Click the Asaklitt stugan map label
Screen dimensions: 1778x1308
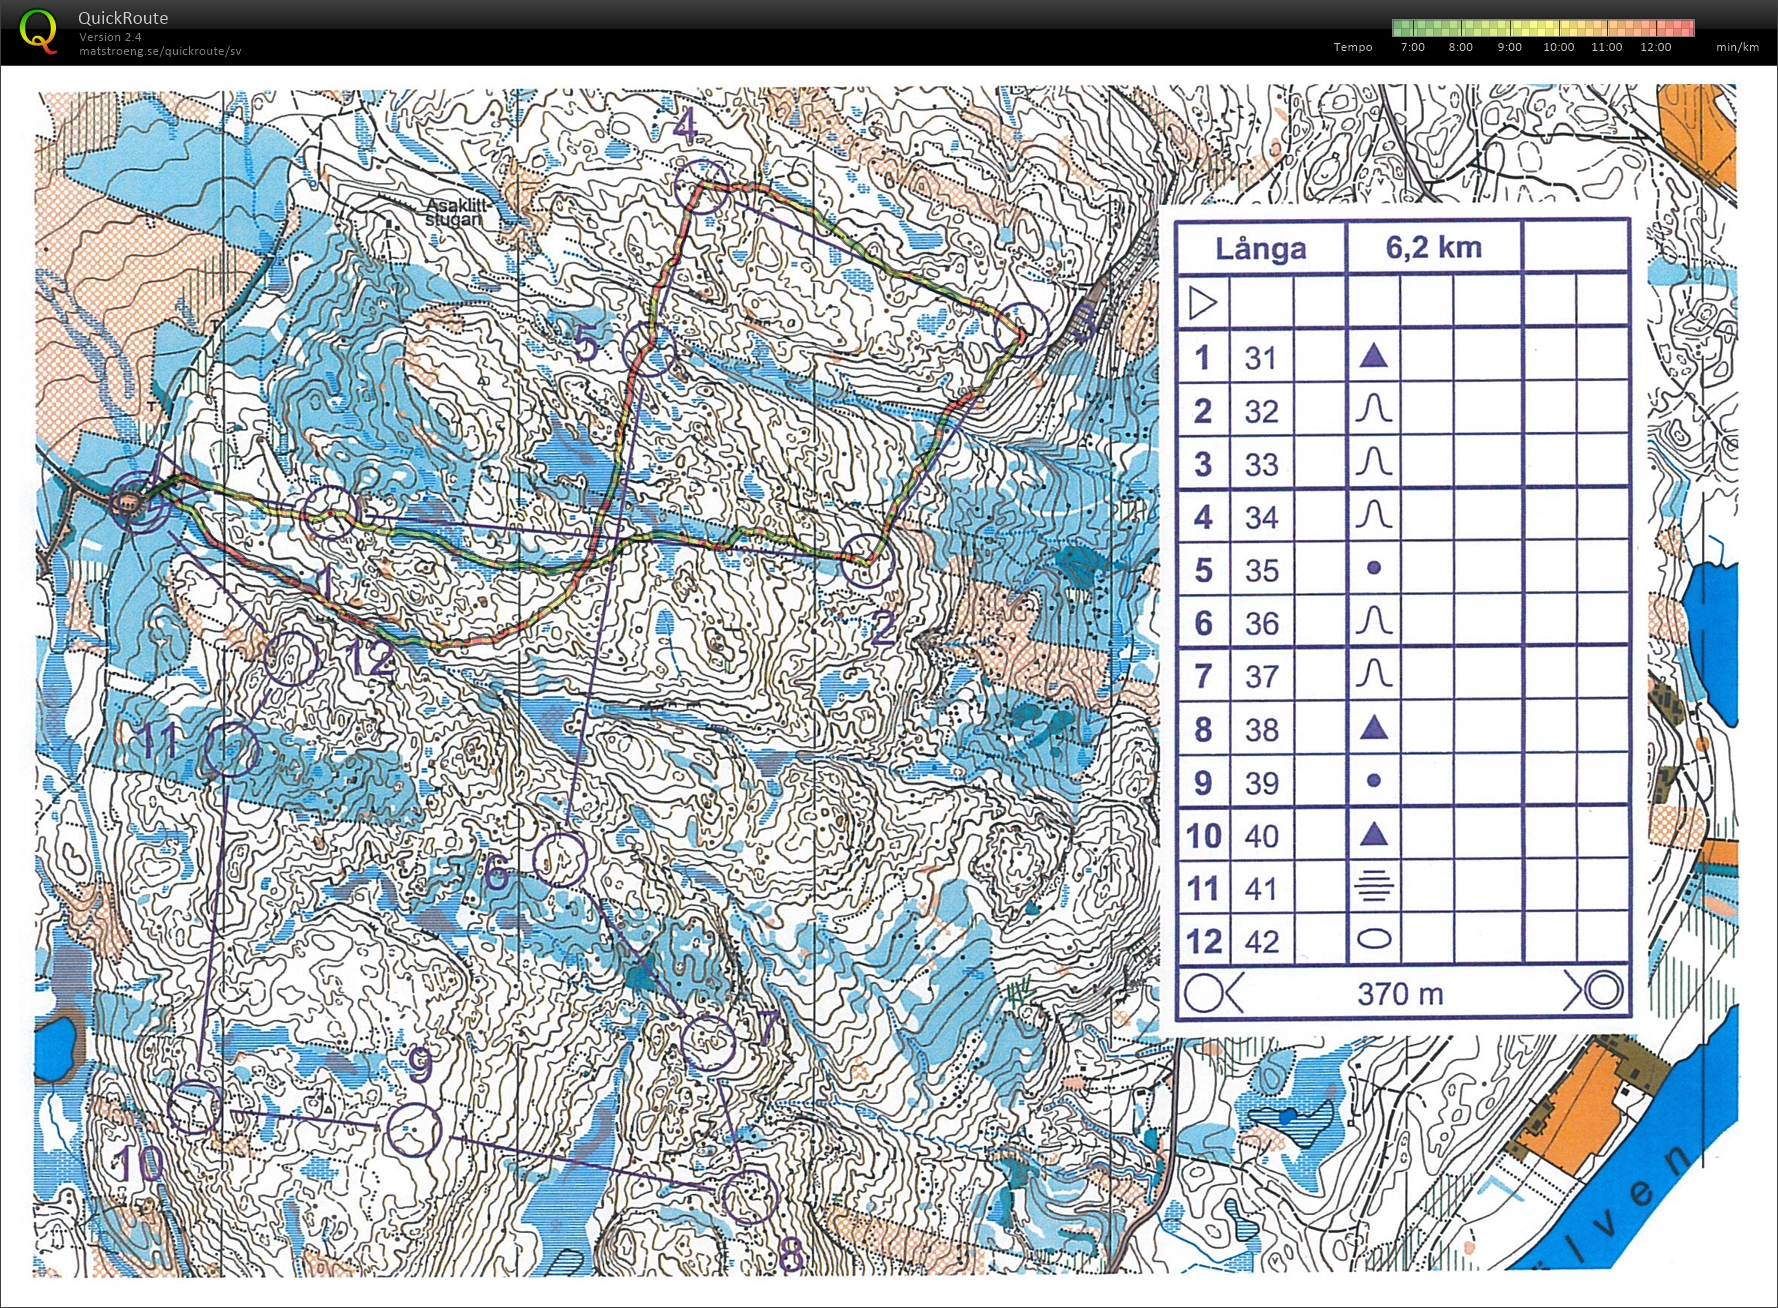456,212
